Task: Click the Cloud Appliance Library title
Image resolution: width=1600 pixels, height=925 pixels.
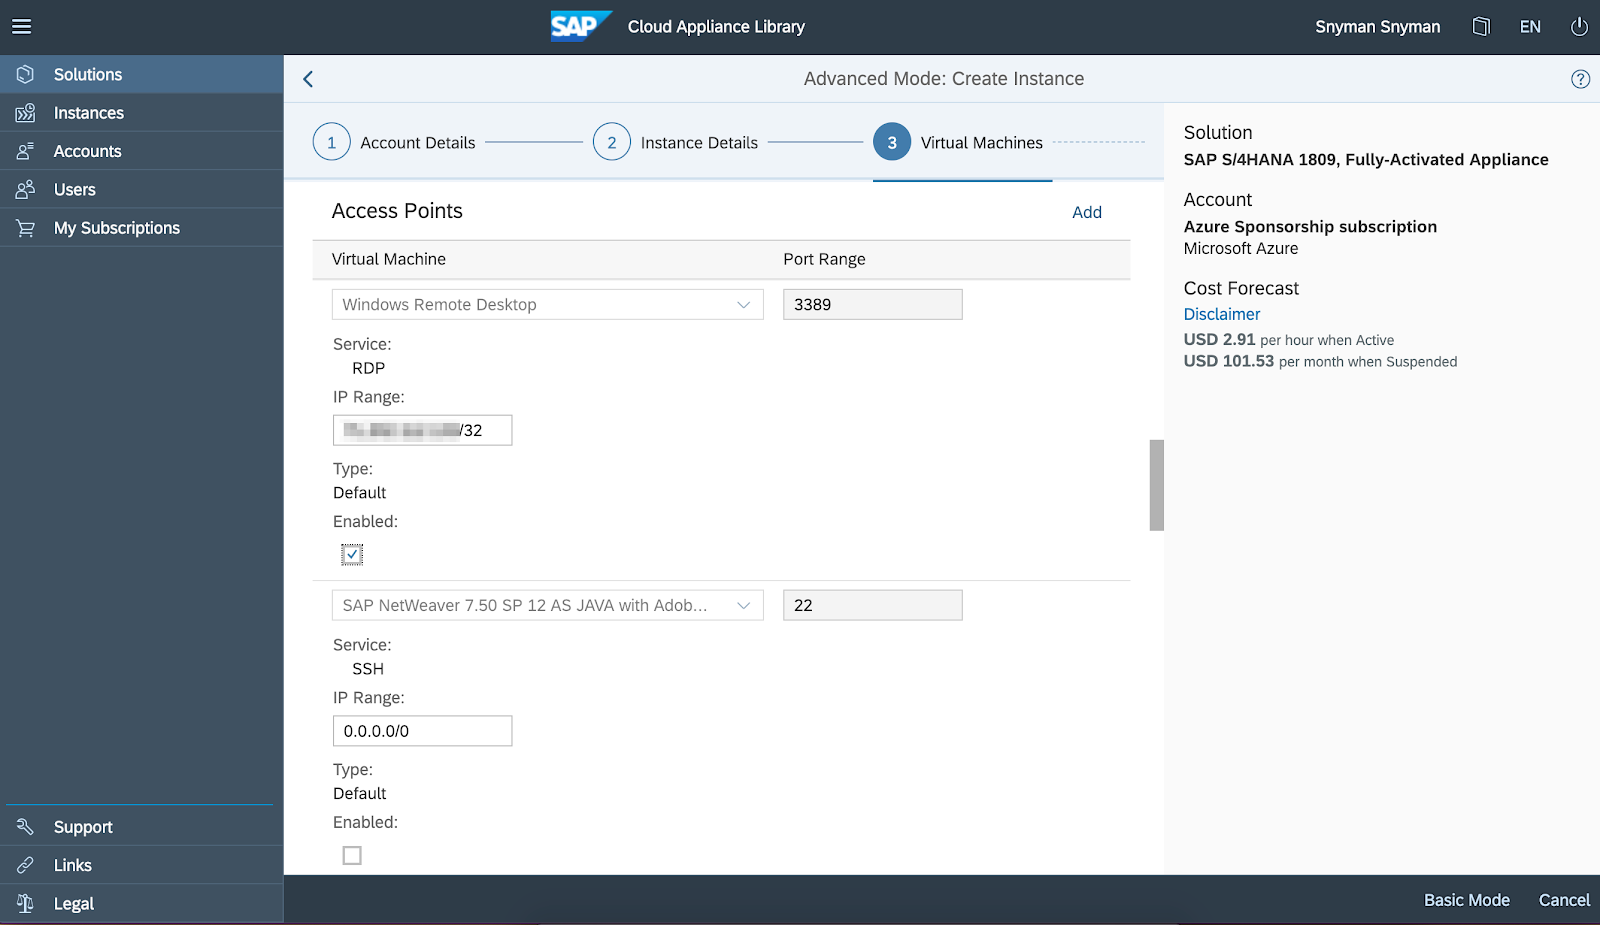Action: [716, 27]
